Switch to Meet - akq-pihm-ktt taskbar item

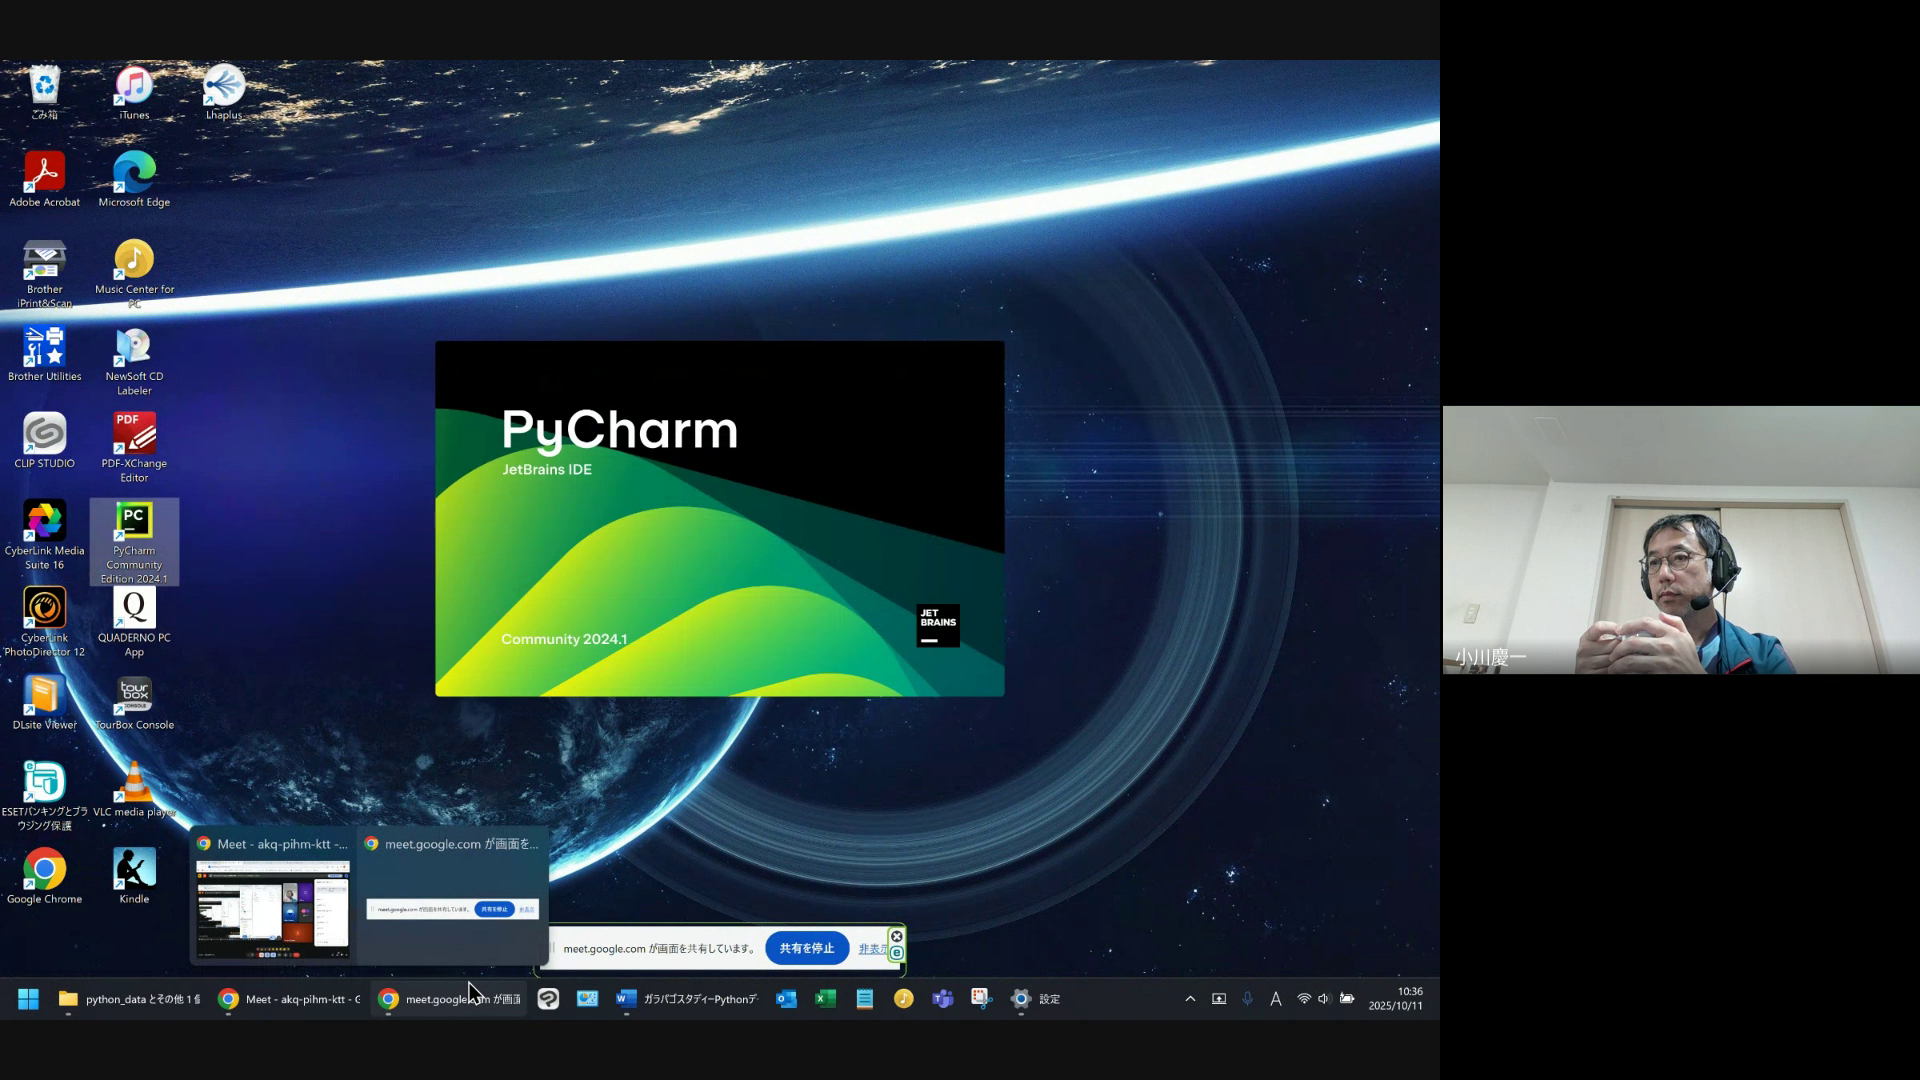(x=290, y=999)
